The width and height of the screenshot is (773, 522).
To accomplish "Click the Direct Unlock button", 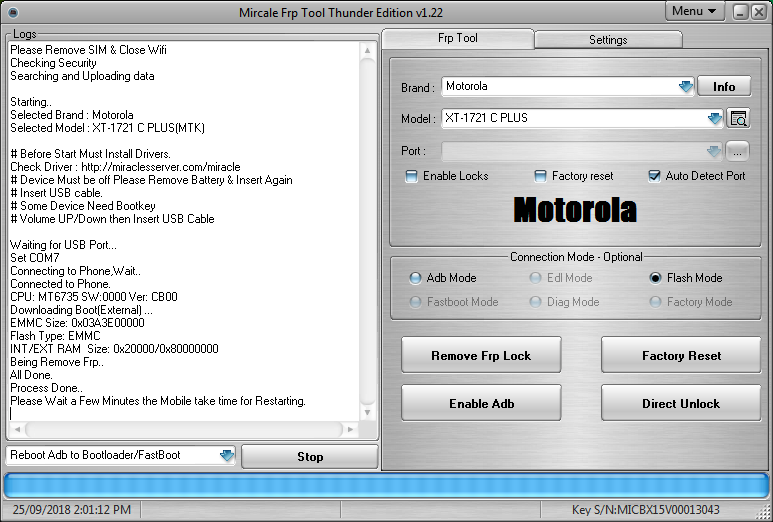I will click(x=681, y=403).
